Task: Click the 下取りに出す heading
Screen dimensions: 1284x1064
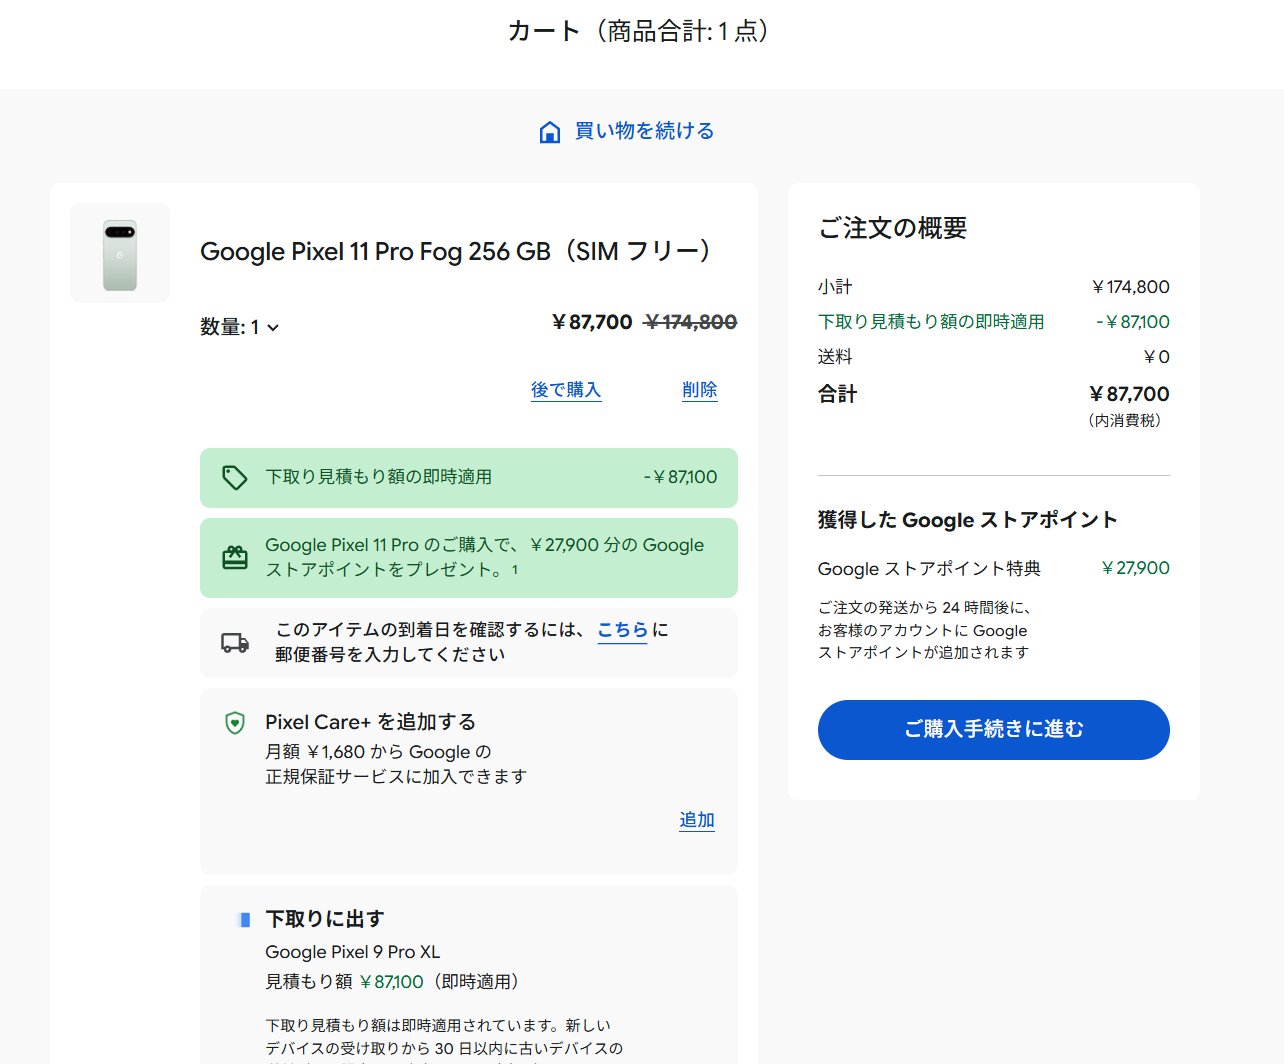Action: 325,919
